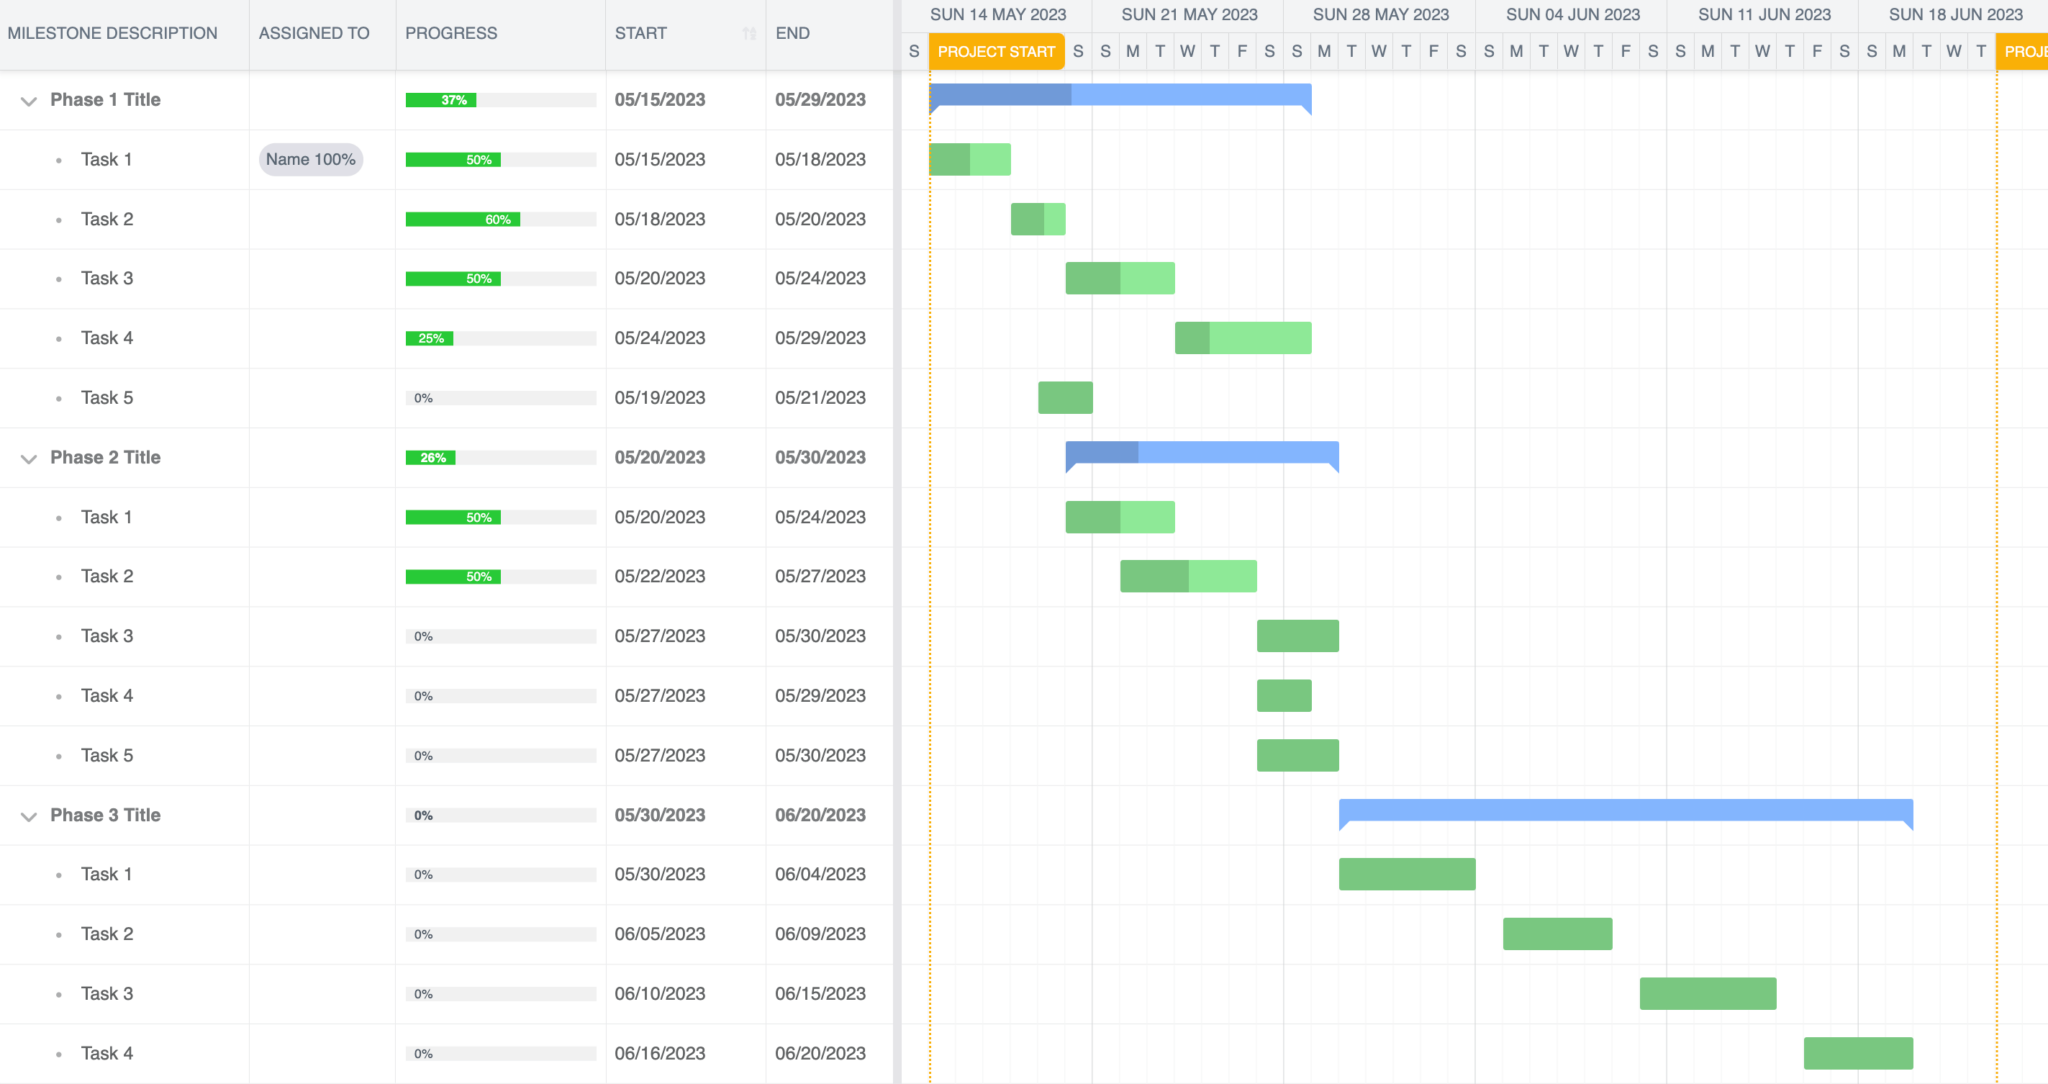Image resolution: width=2048 pixels, height=1084 pixels.
Task: Click the SUN 28 MAY 2023 week header
Action: pyautogui.click(x=1380, y=14)
